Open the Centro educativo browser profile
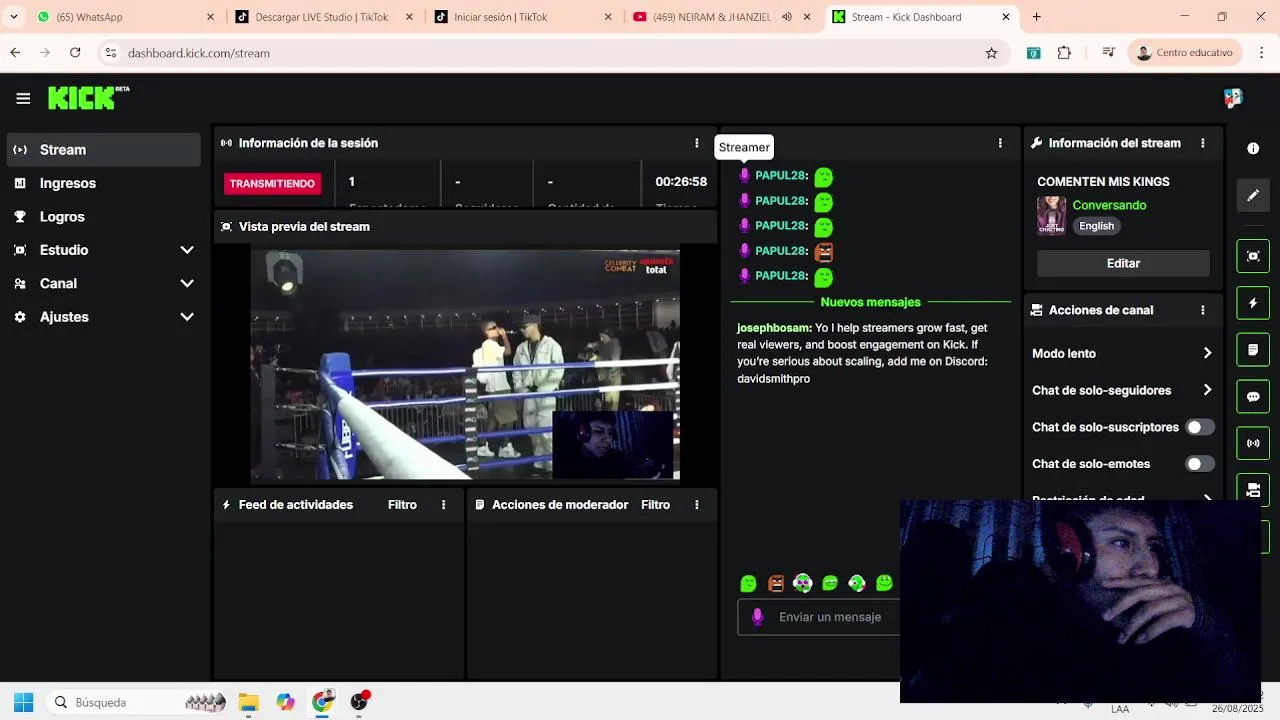The width and height of the screenshot is (1280, 720). tap(1185, 53)
